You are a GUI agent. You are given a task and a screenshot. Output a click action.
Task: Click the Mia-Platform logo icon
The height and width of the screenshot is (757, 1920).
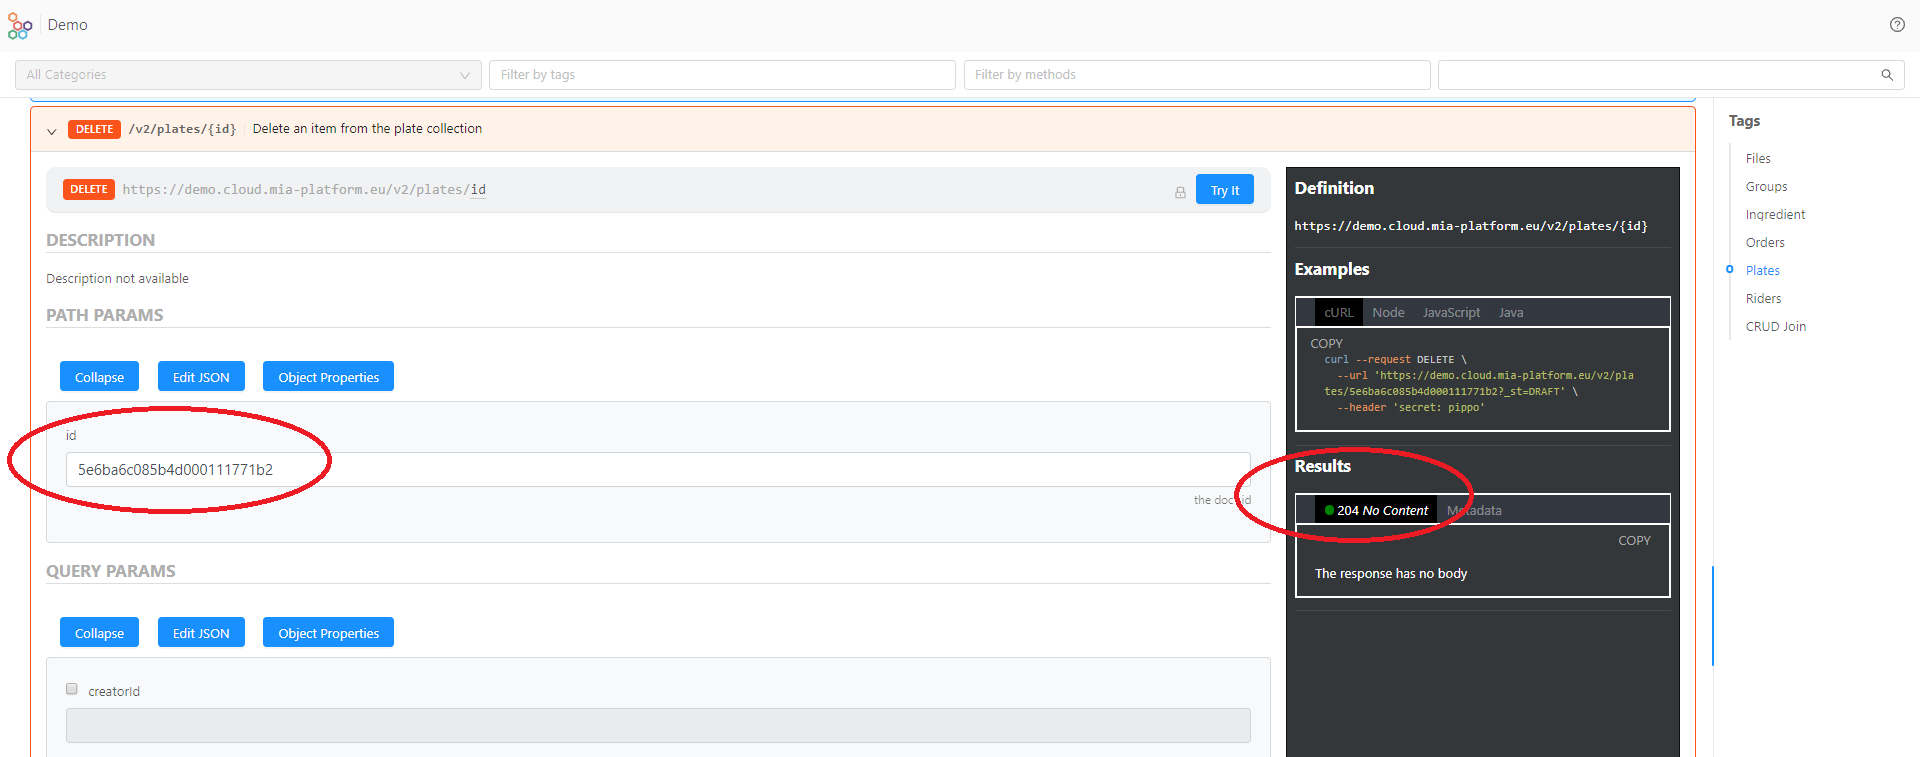(20, 25)
